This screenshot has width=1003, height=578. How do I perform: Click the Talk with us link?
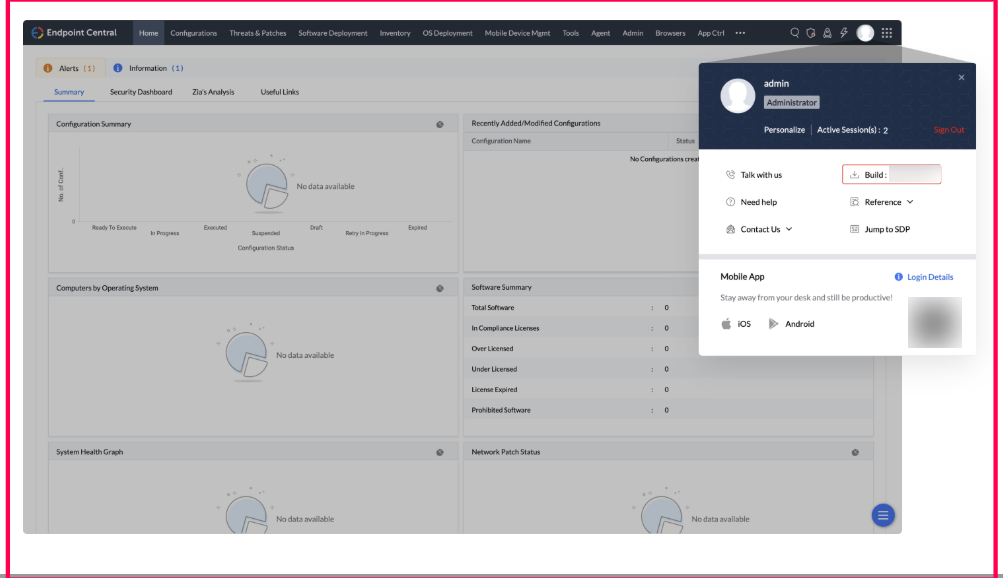761,175
